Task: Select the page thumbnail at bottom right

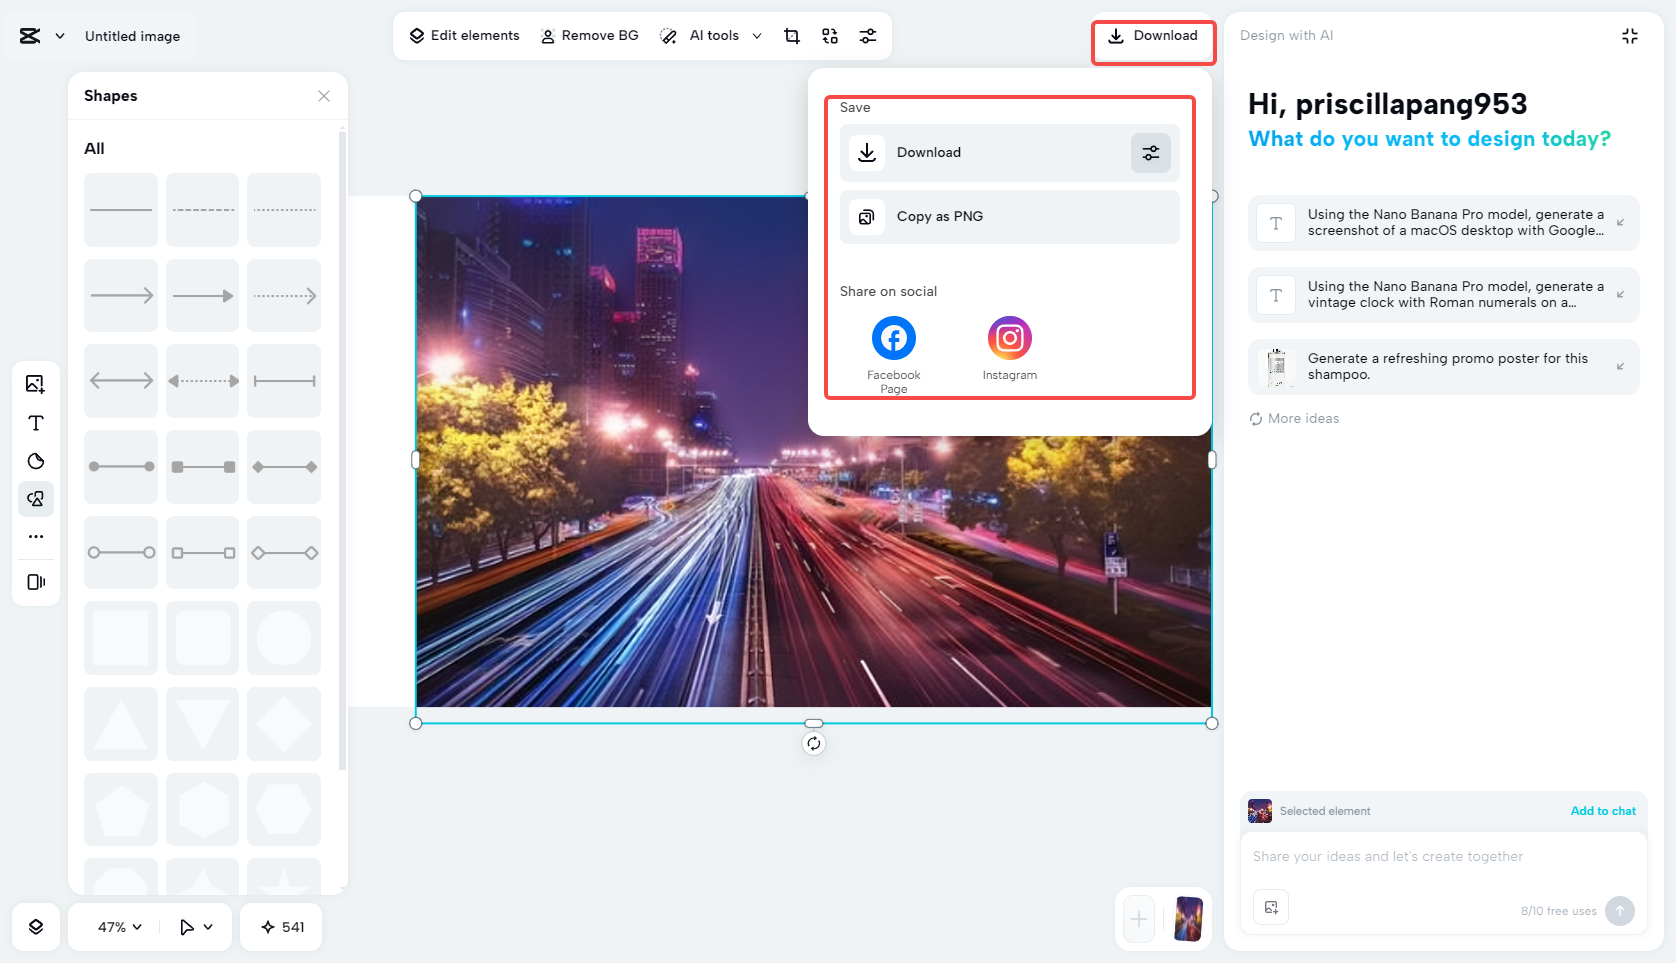Action: [1189, 919]
